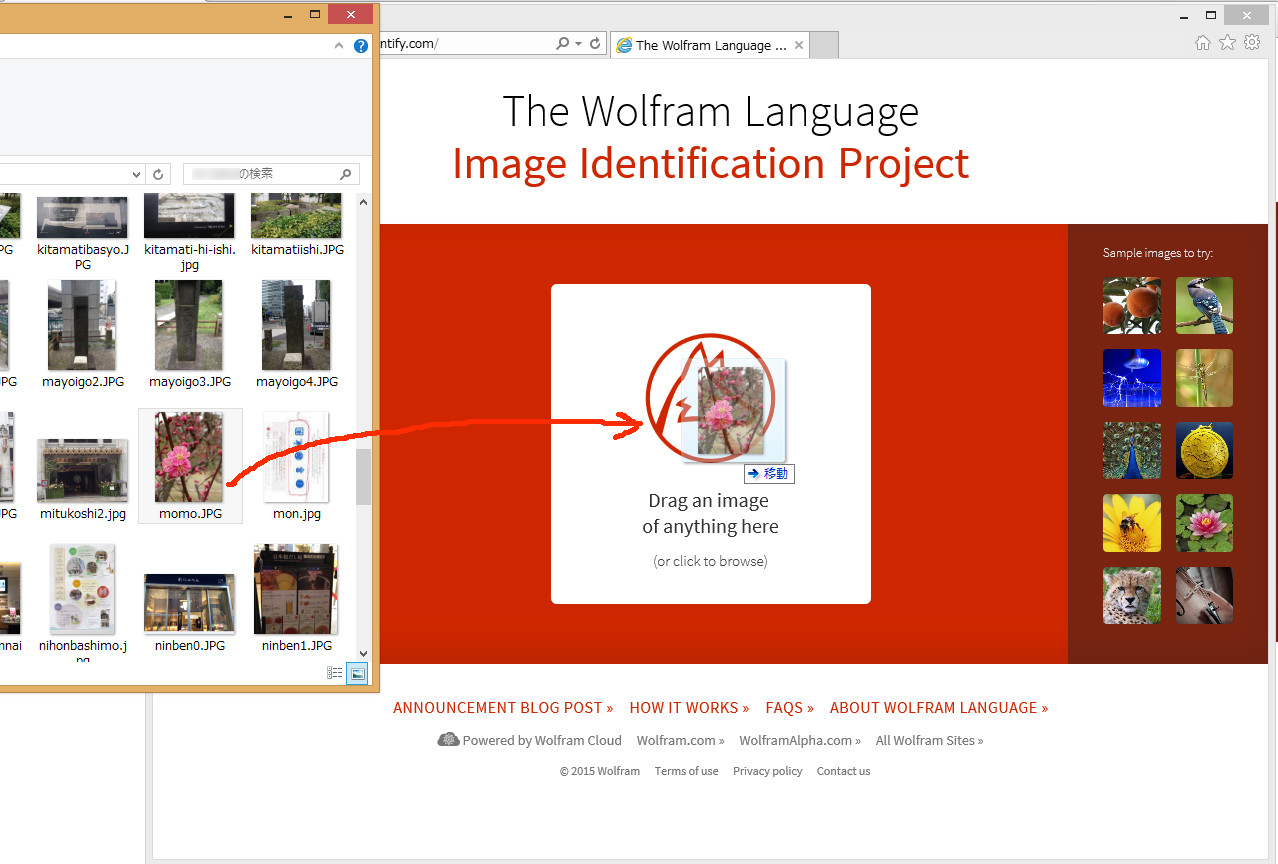This screenshot has height=864, width=1278.
Task: Open the FAQS link
Action: [790, 708]
